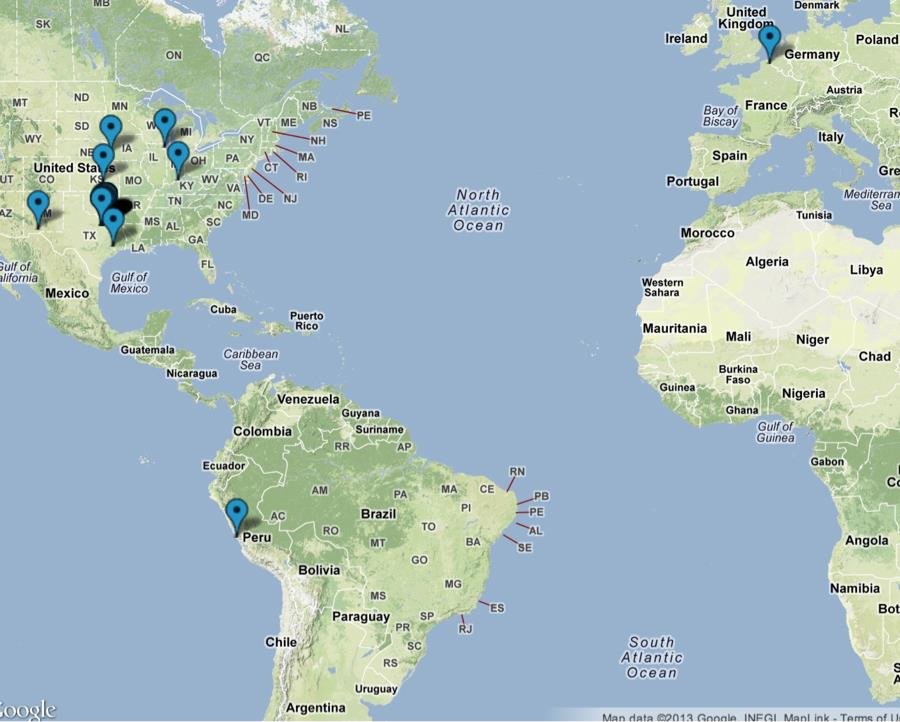Image resolution: width=900 pixels, height=722 pixels.
Task: Click the 'Gulf of Mexico' water label
Action: coord(129,282)
